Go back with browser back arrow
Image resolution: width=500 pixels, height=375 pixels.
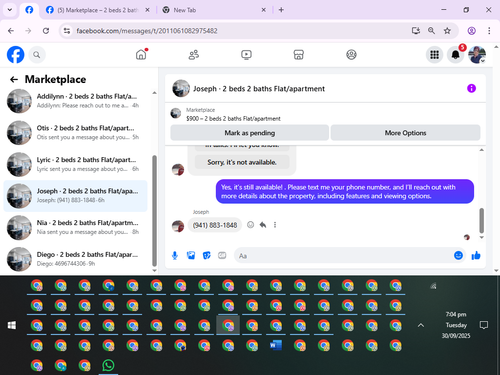11,31
